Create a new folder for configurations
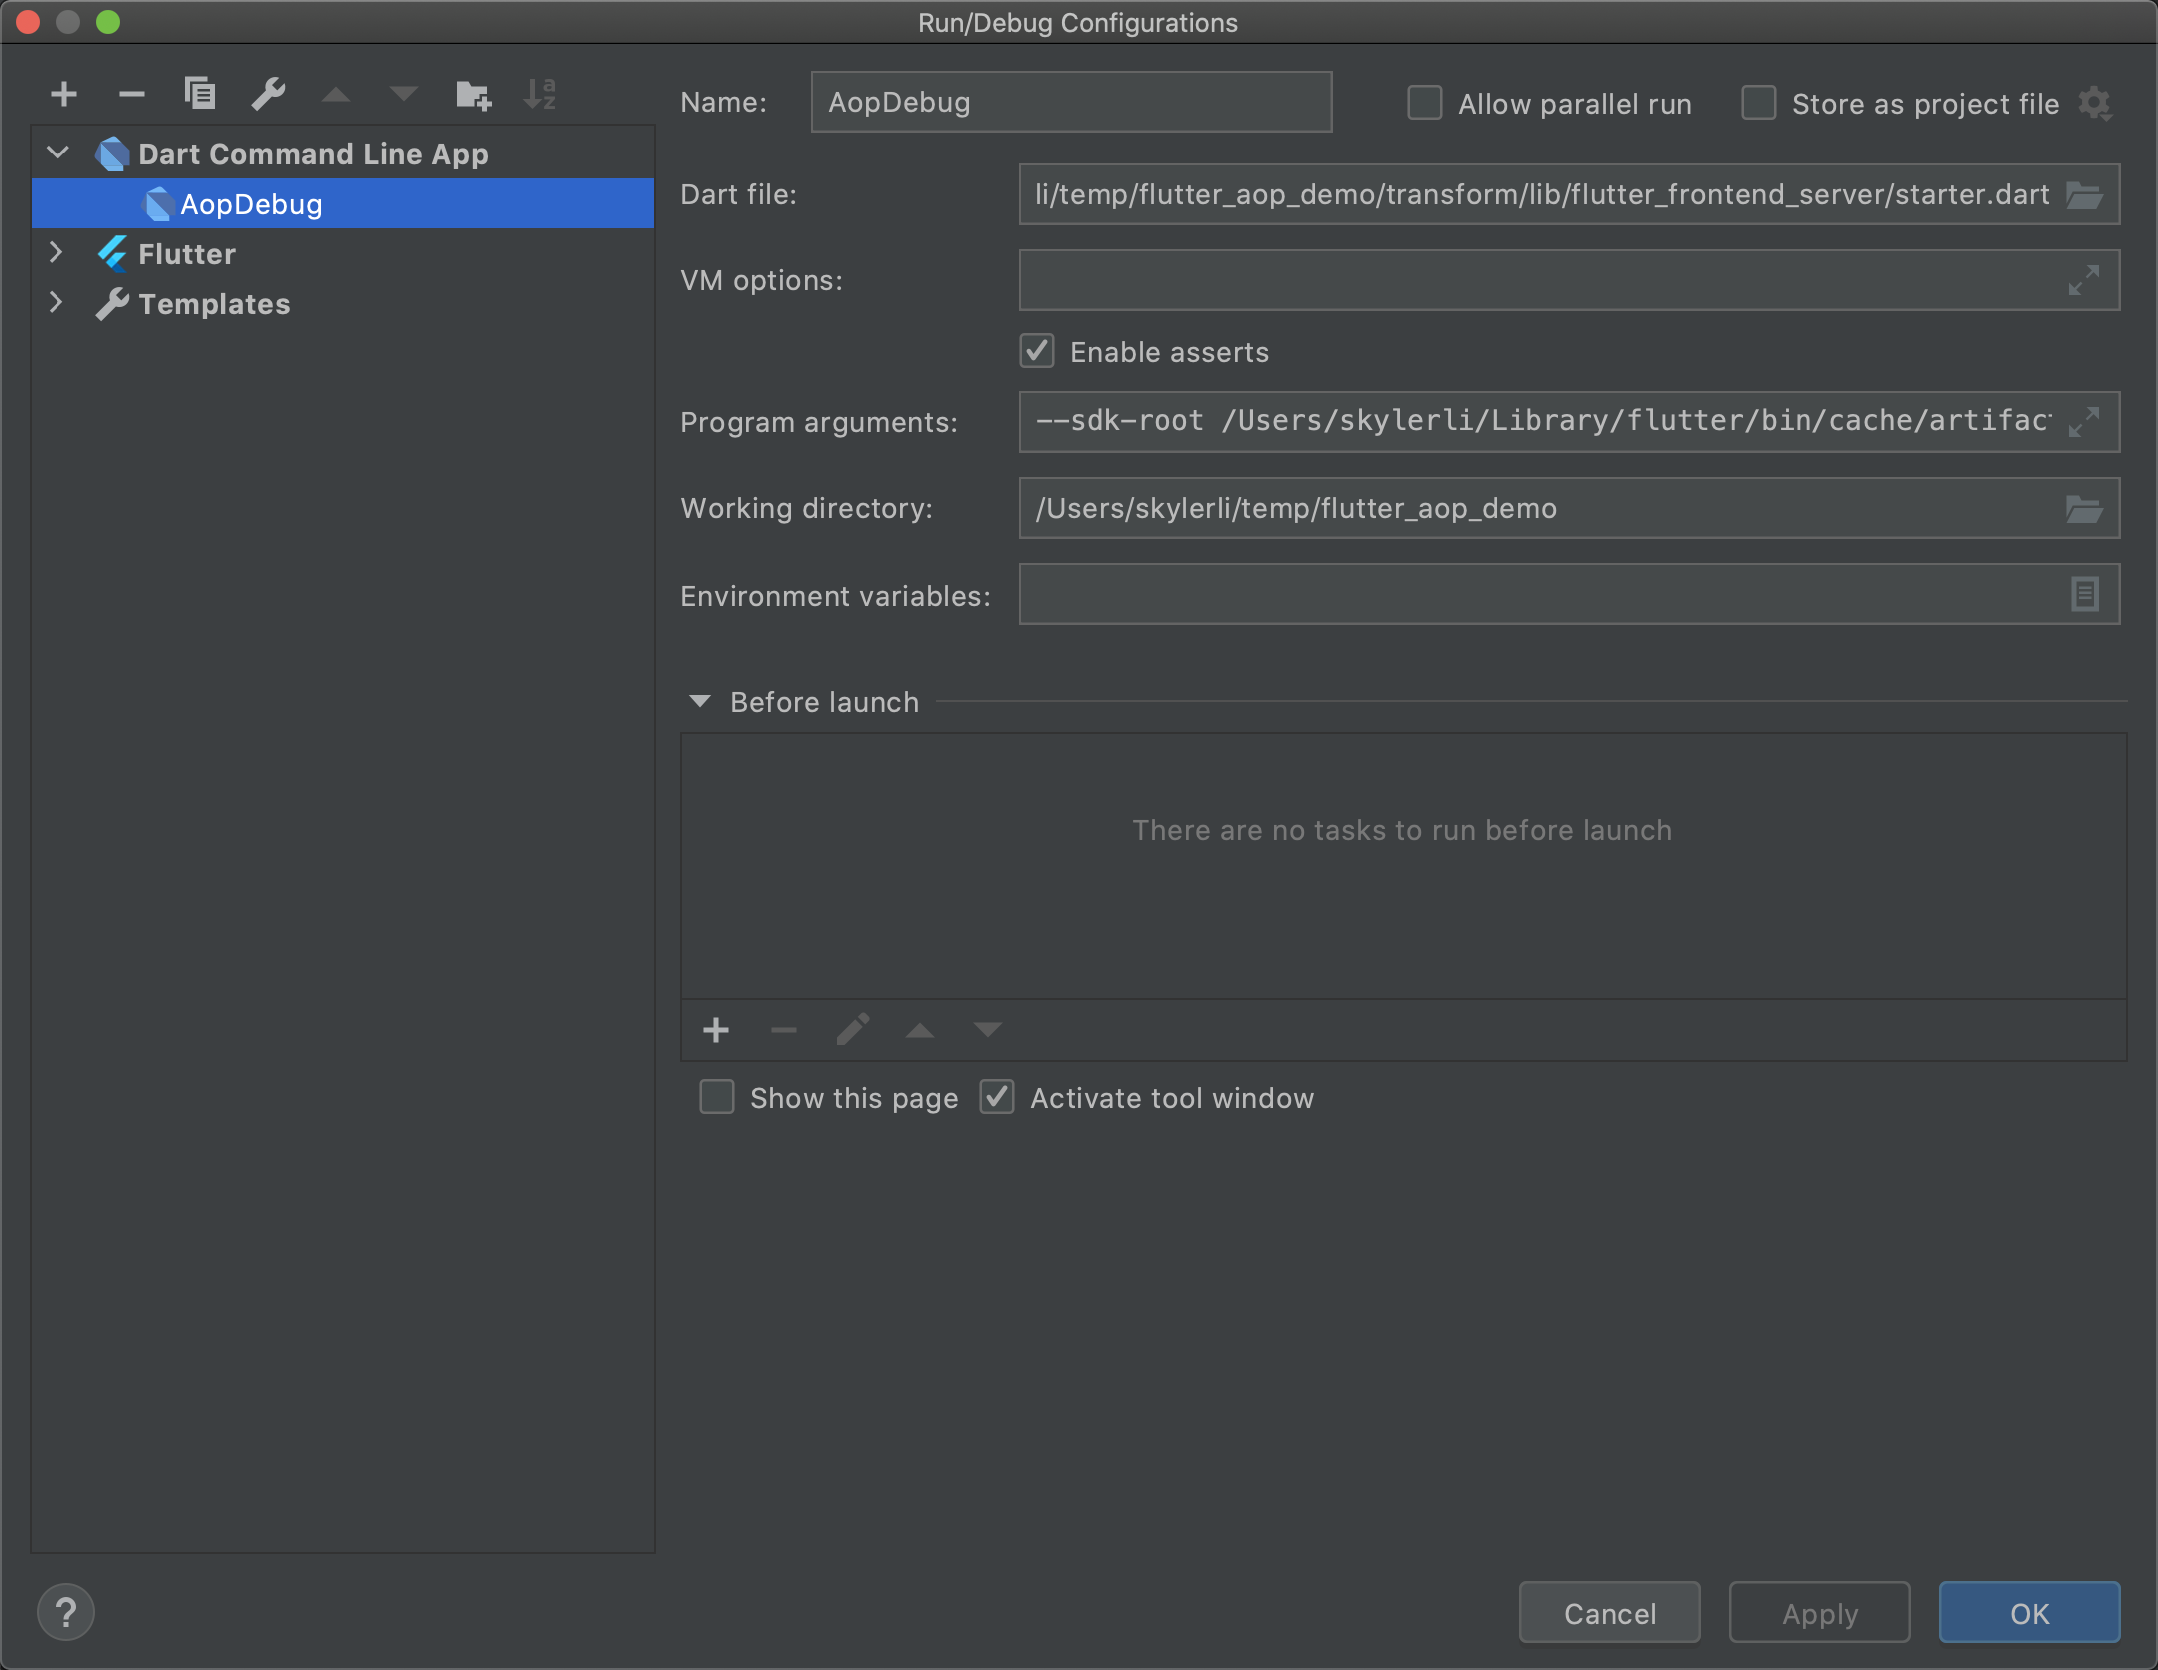Image resolution: width=2158 pixels, height=1670 pixels. 472,93
